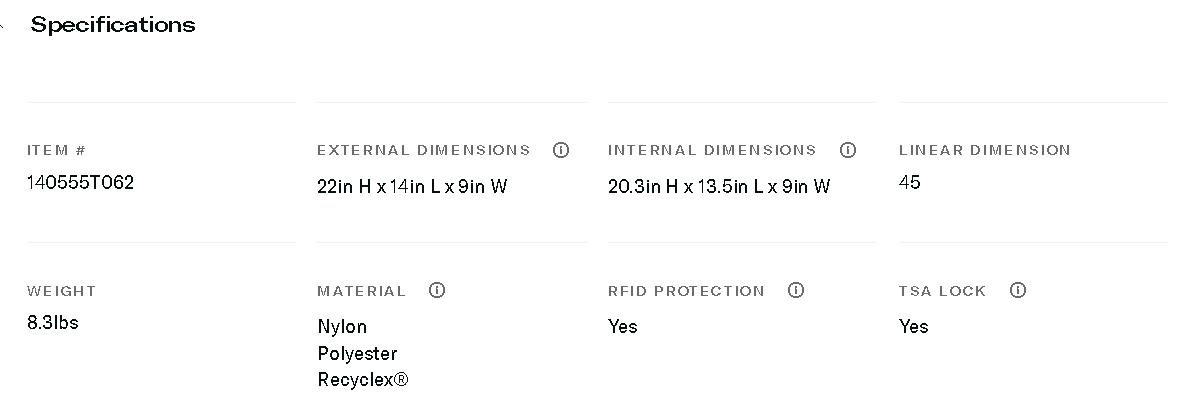Click the LINEAR DIMENSION label
The width and height of the screenshot is (1194, 412).
(x=984, y=150)
